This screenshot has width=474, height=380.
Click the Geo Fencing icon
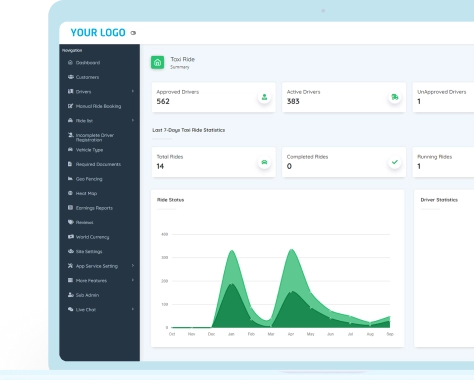point(70,179)
